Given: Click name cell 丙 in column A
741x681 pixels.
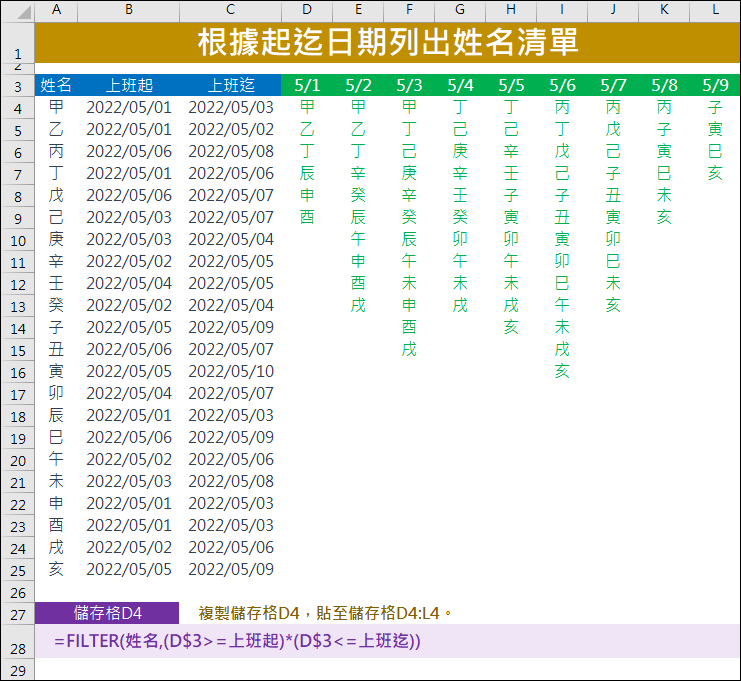Looking at the screenshot, I should 56,151.
